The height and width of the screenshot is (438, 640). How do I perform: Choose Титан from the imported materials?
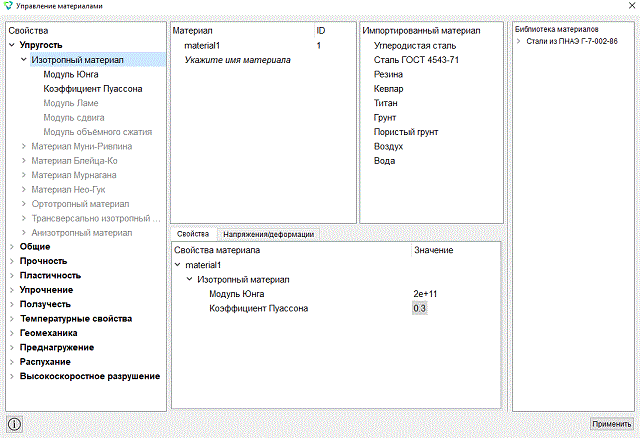[x=385, y=103]
